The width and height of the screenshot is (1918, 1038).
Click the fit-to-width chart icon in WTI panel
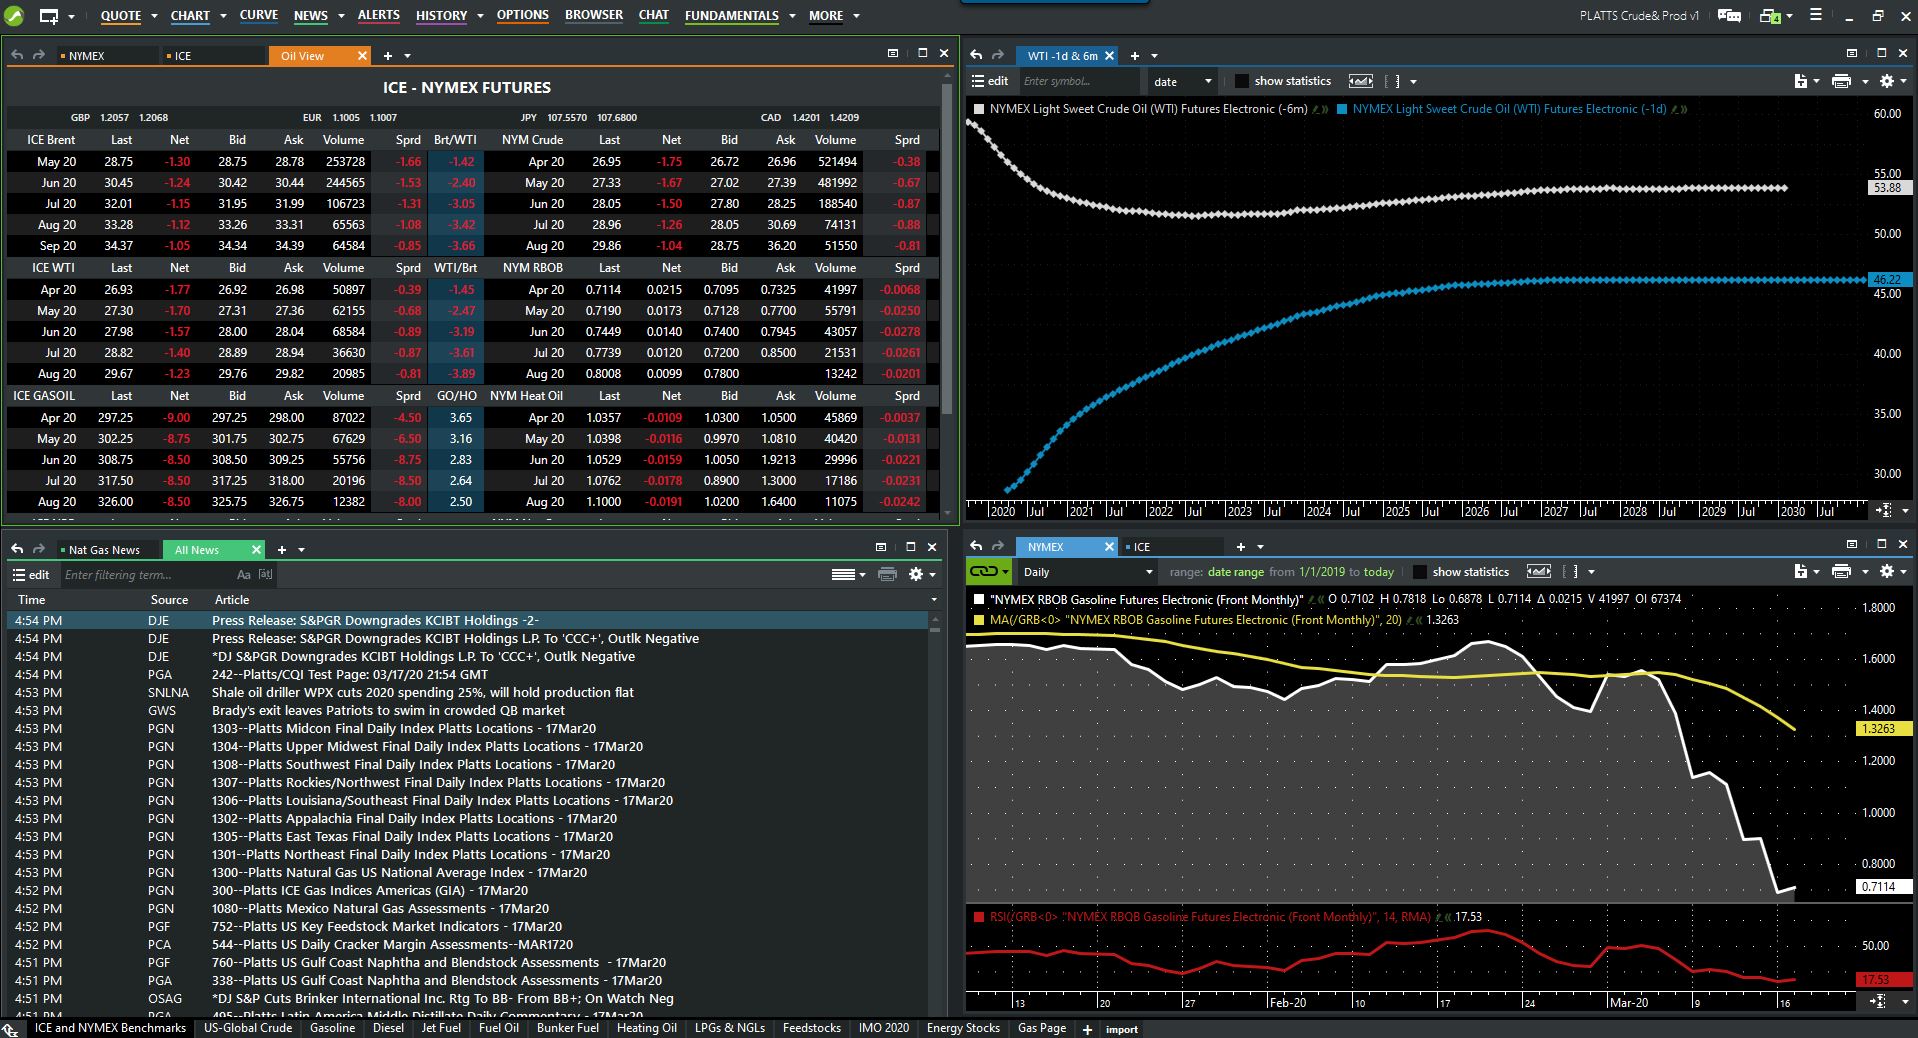point(1360,81)
